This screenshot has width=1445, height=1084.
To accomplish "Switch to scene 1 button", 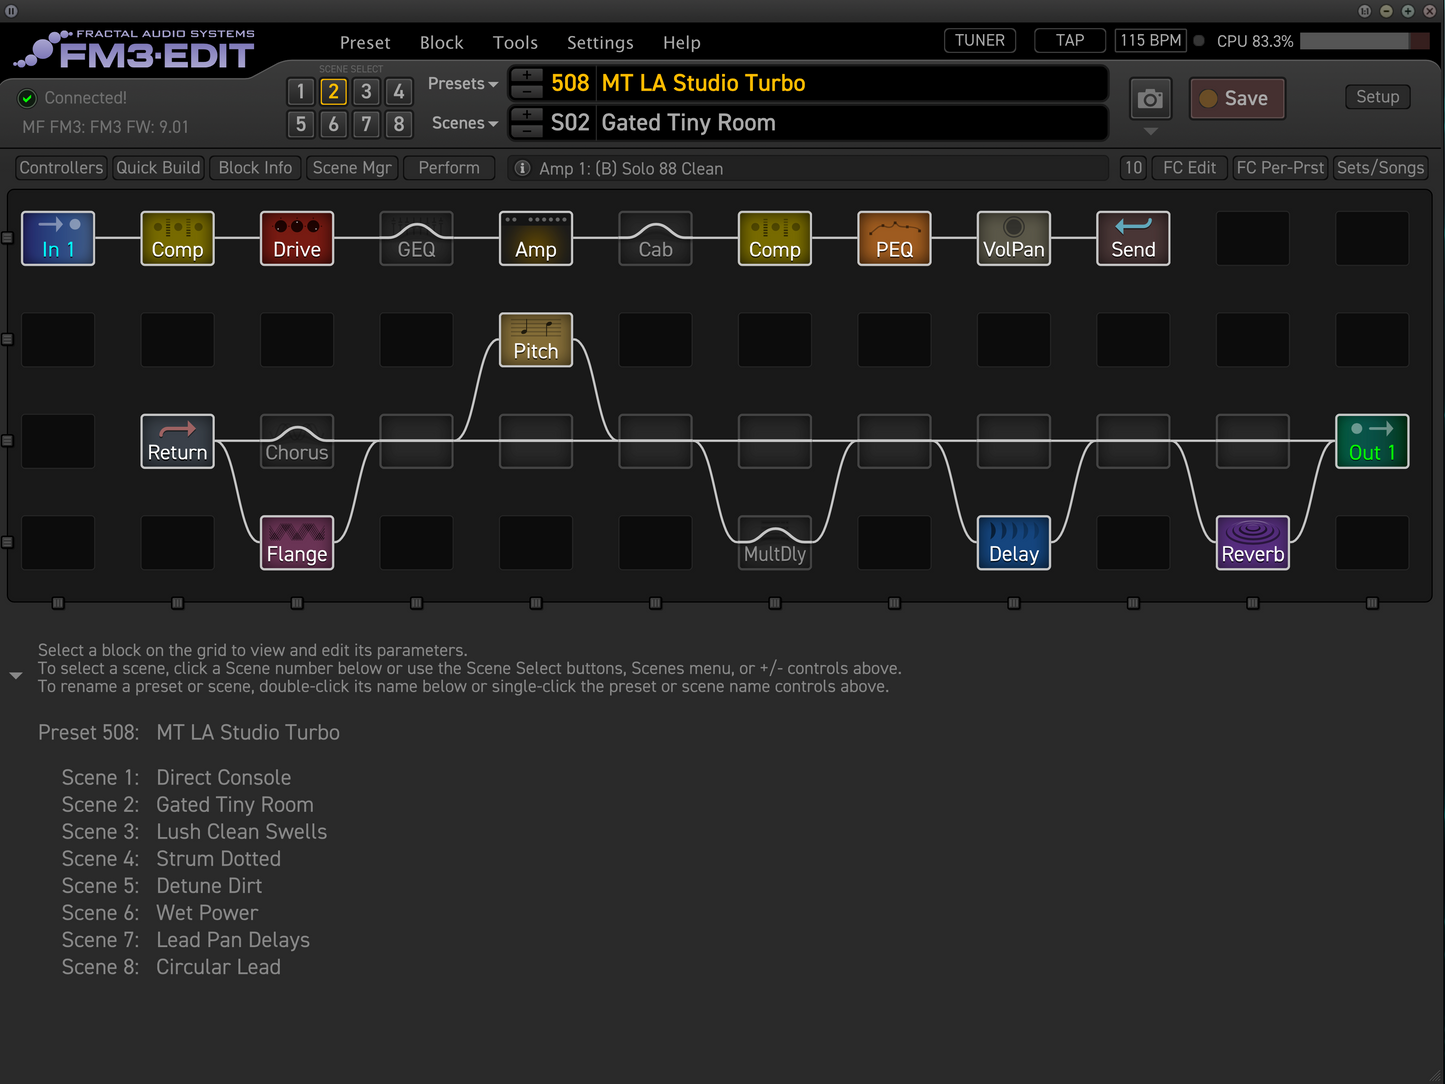I will tap(300, 92).
